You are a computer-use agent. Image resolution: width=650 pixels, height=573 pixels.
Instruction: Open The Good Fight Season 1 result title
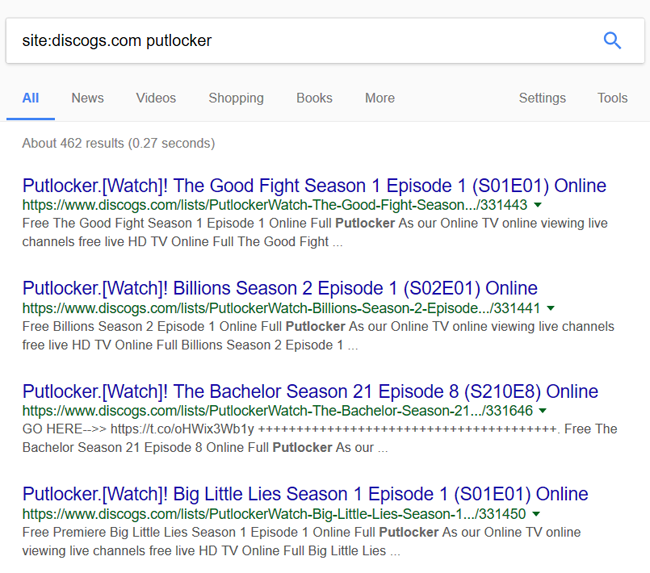pos(314,186)
